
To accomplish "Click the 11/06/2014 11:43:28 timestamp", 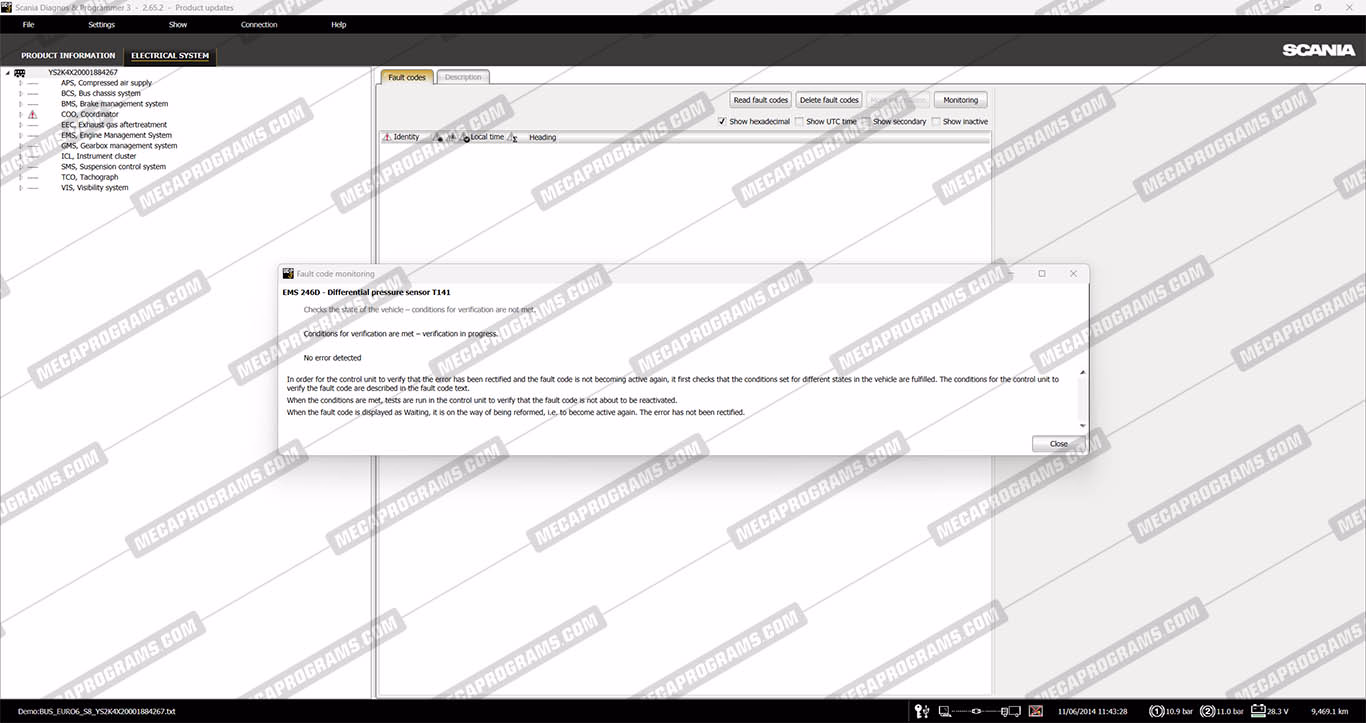I will [1092, 712].
